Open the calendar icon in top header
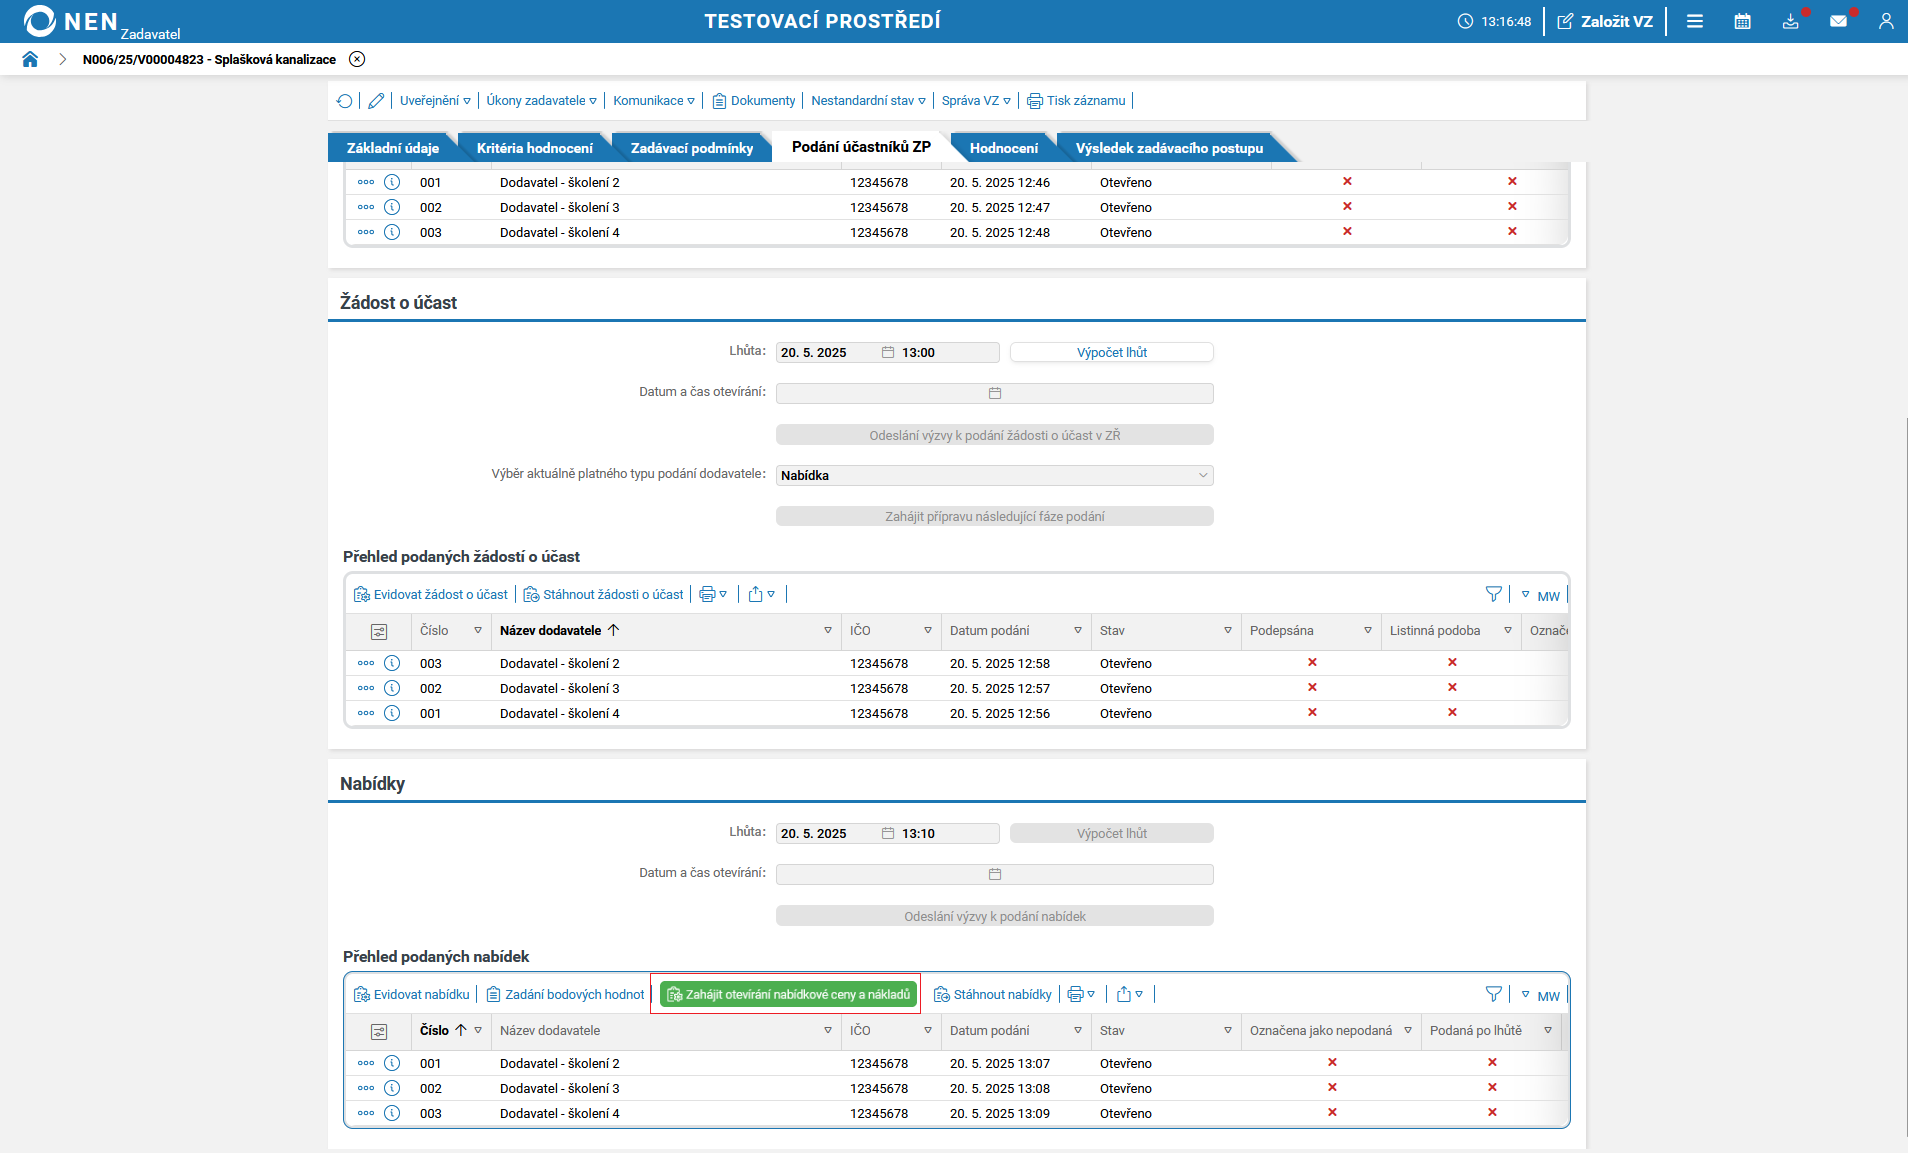This screenshot has height=1153, width=1908. pyautogui.click(x=1742, y=21)
